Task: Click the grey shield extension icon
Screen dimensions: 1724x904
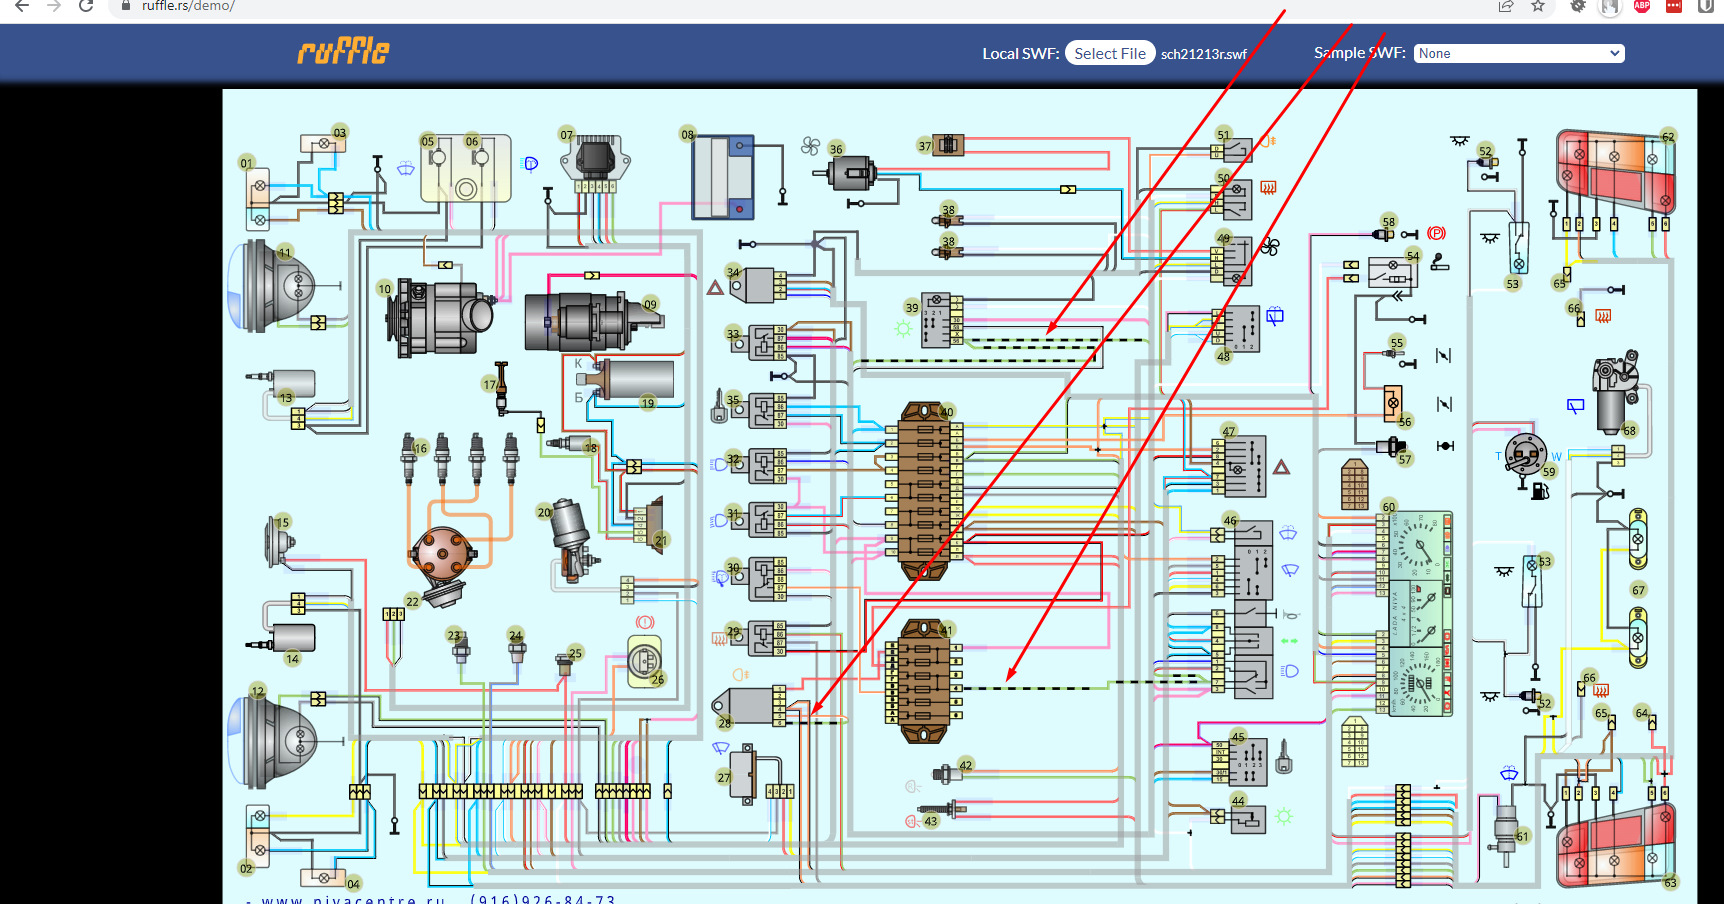Action: click(x=1706, y=6)
